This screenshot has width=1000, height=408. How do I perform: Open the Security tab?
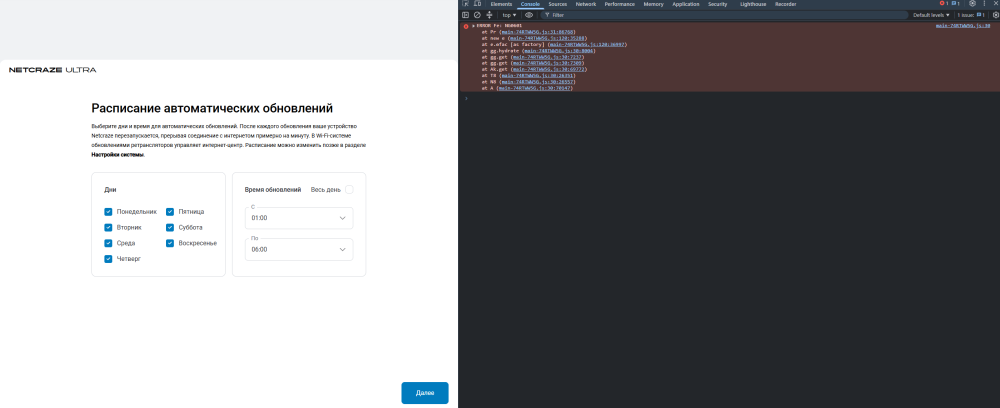pyautogui.click(x=717, y=4)
